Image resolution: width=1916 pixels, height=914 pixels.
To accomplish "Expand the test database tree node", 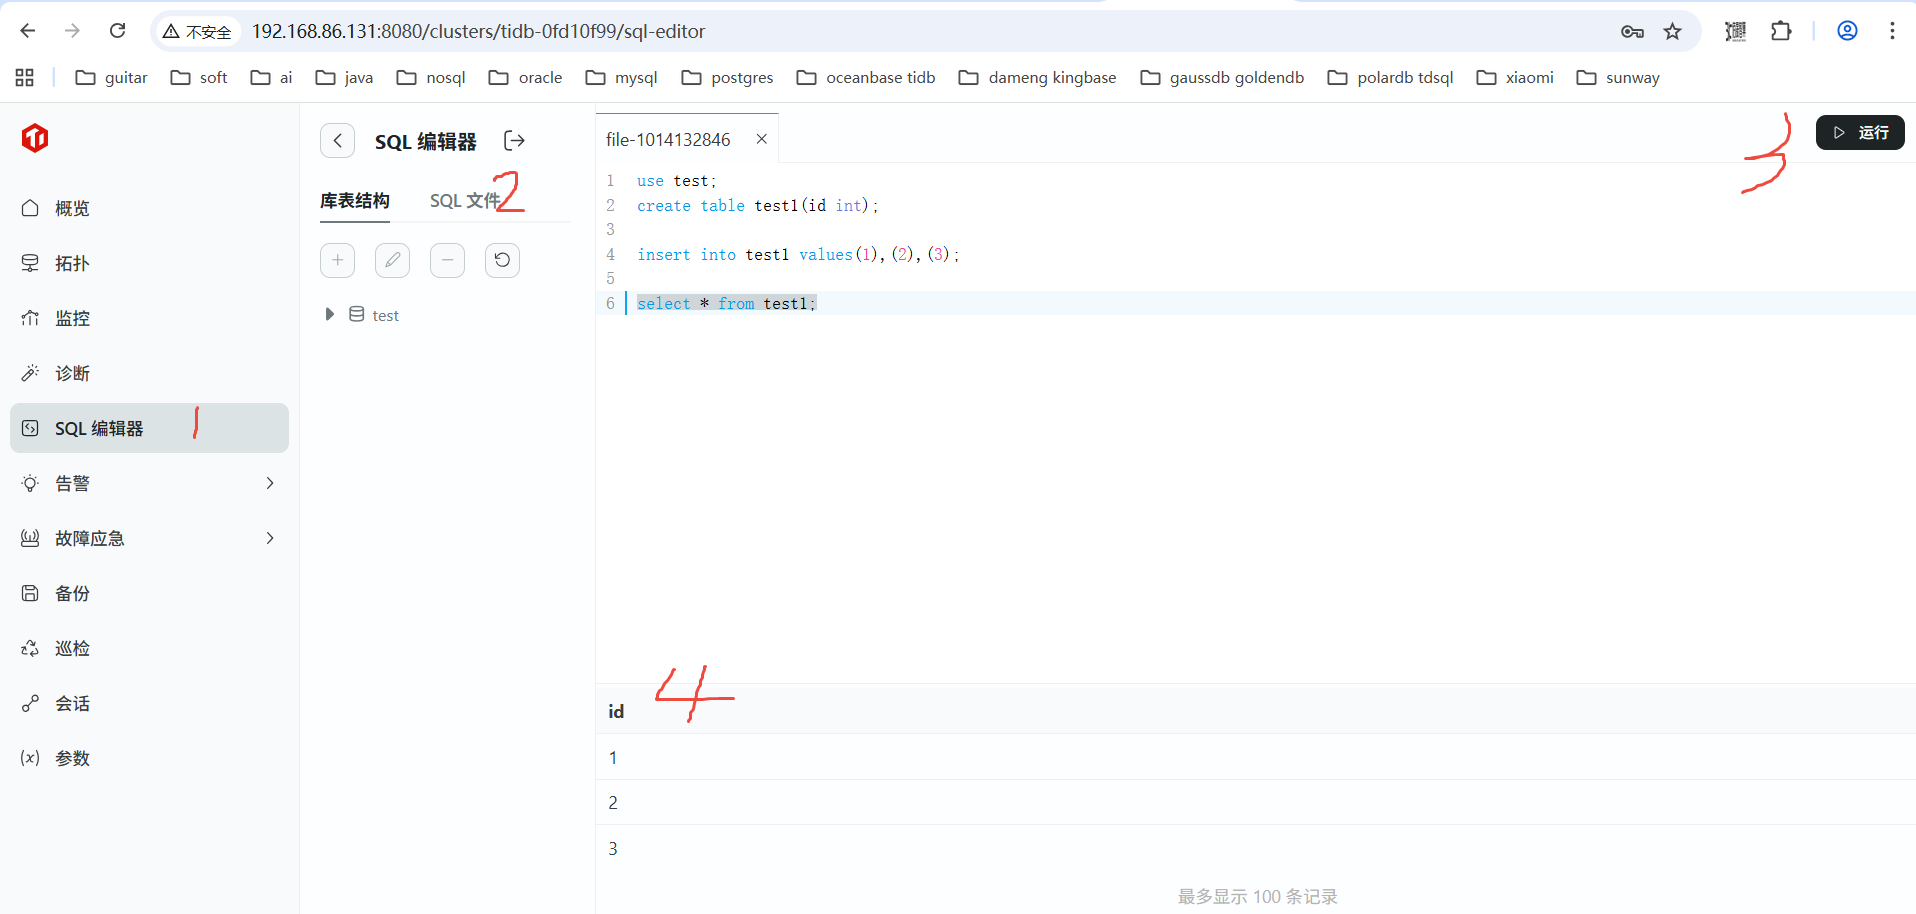I will coord(329,315).
